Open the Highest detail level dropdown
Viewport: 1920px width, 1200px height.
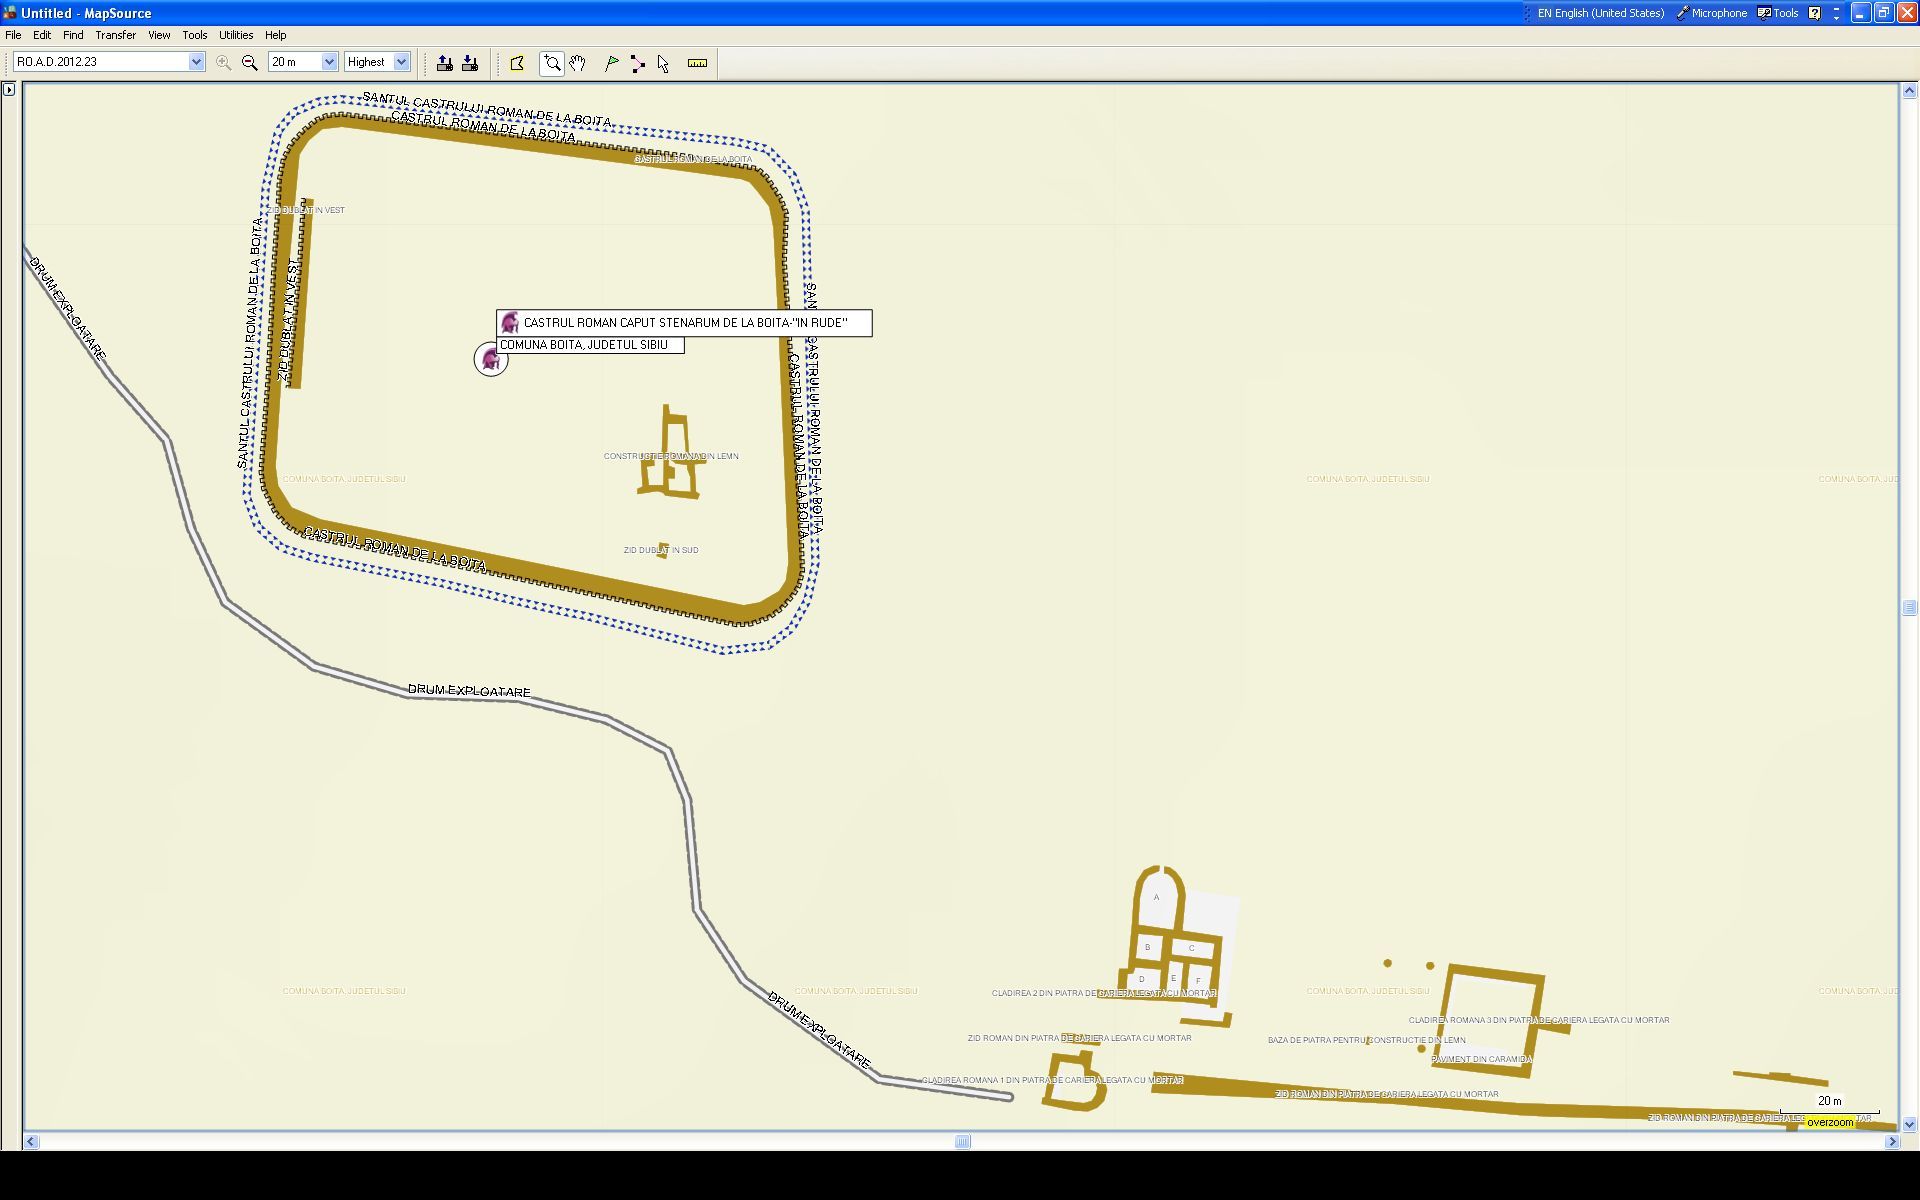tap(401, 62)
